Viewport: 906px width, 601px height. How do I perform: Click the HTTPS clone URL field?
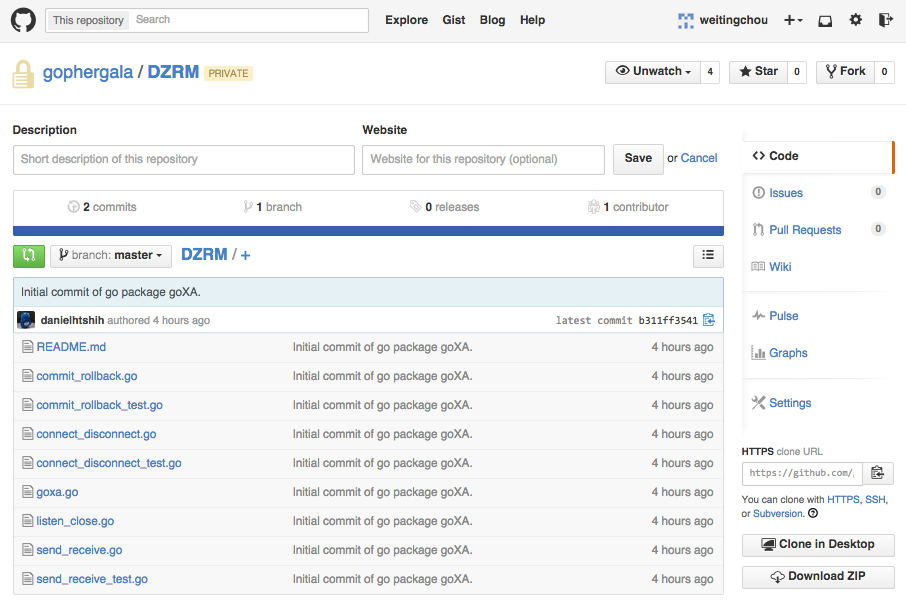802,473
